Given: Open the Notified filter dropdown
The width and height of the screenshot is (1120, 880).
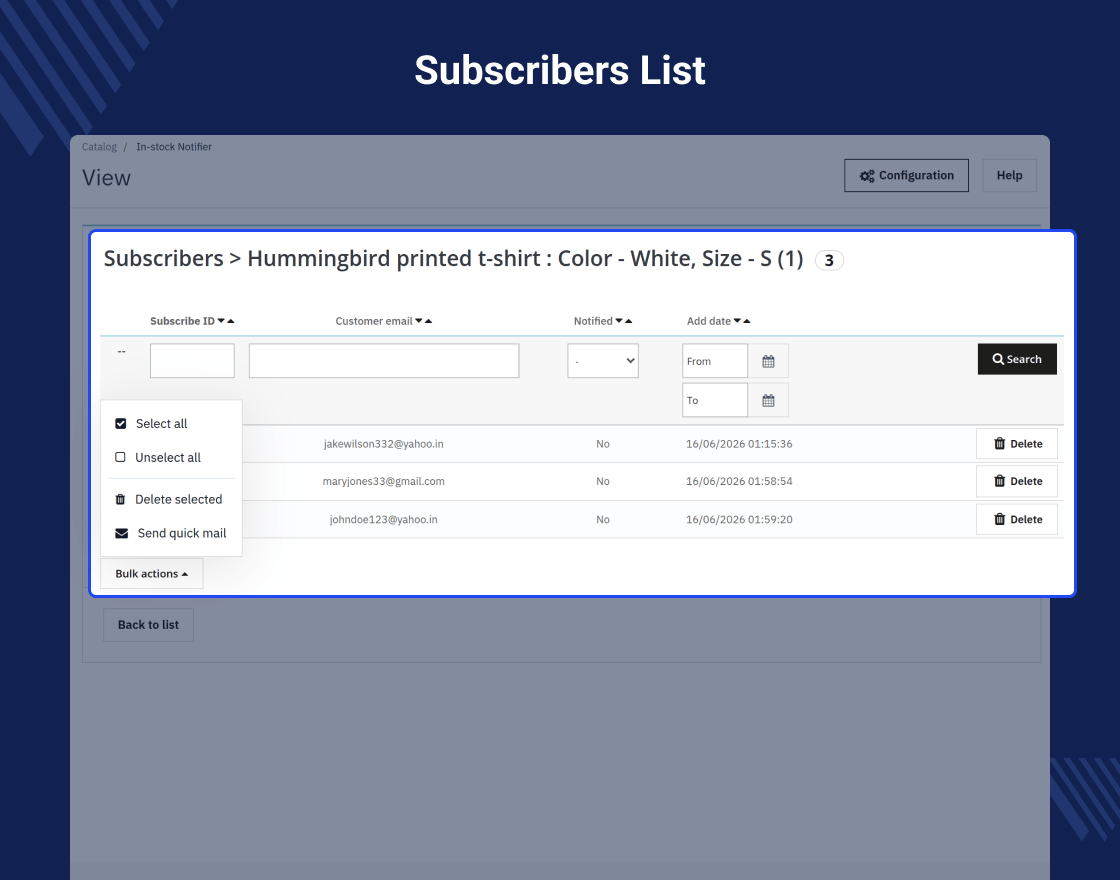Looking at the screenshot, I should tap(603, 361).
